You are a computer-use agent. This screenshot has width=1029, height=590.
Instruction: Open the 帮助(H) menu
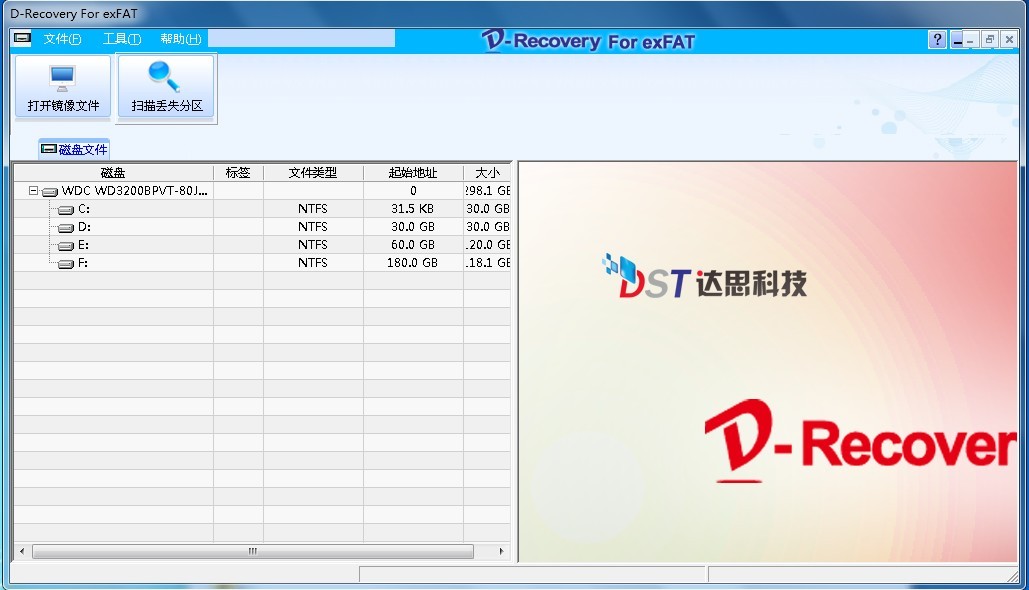(180, 39)
